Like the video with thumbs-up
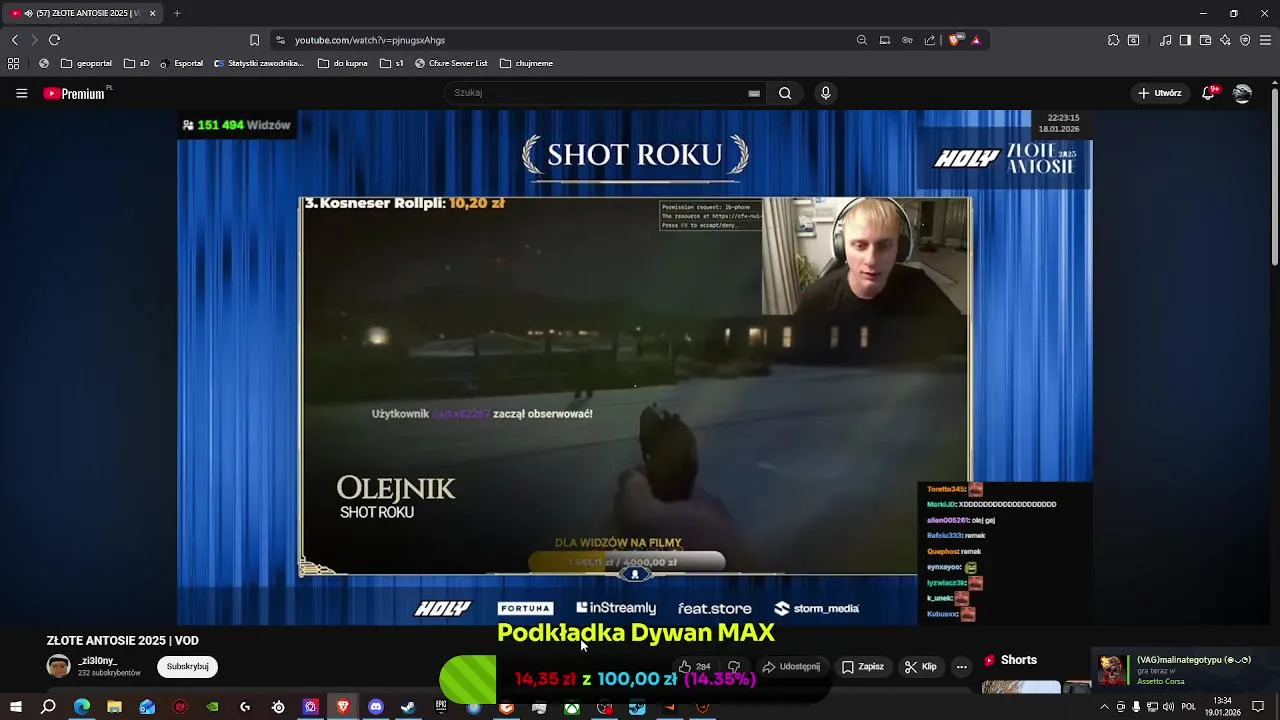The width and height of the screenshot is (1280, 720). (x=694, y=667)
